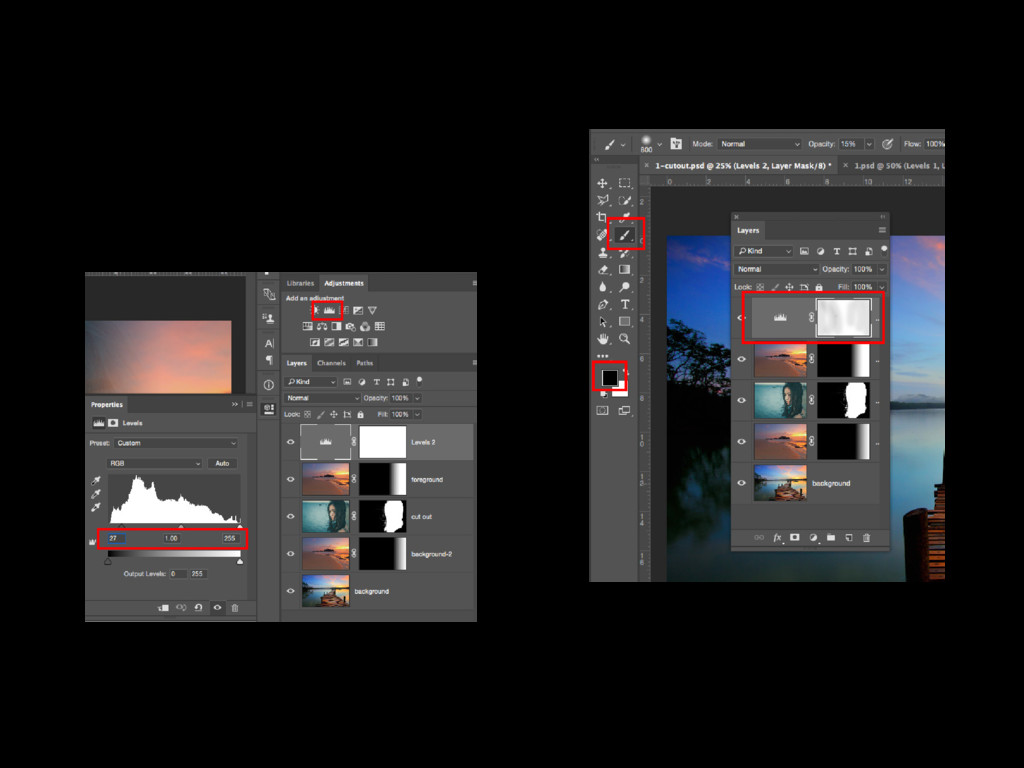Toggle visibility of the cut out layer
1024x768 pixels.
click(291, 517)
